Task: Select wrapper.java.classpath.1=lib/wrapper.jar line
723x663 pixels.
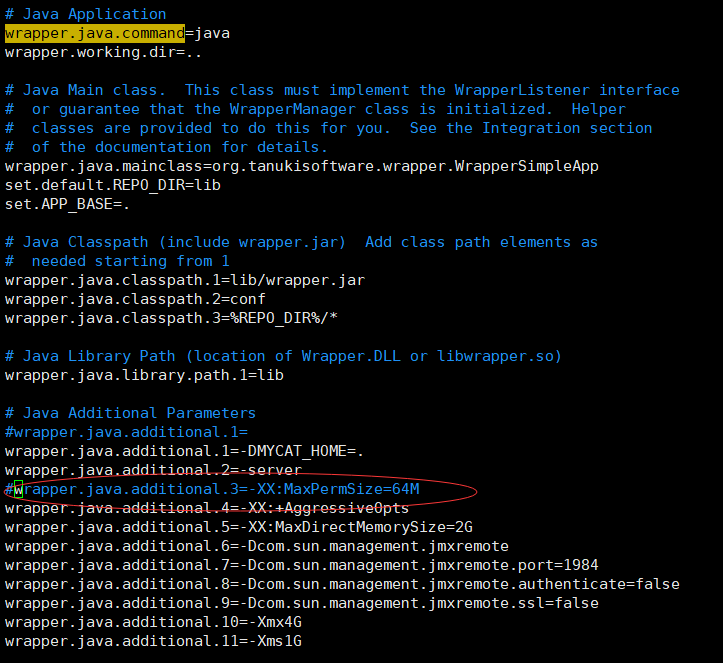Action: (x=185, y=280)
